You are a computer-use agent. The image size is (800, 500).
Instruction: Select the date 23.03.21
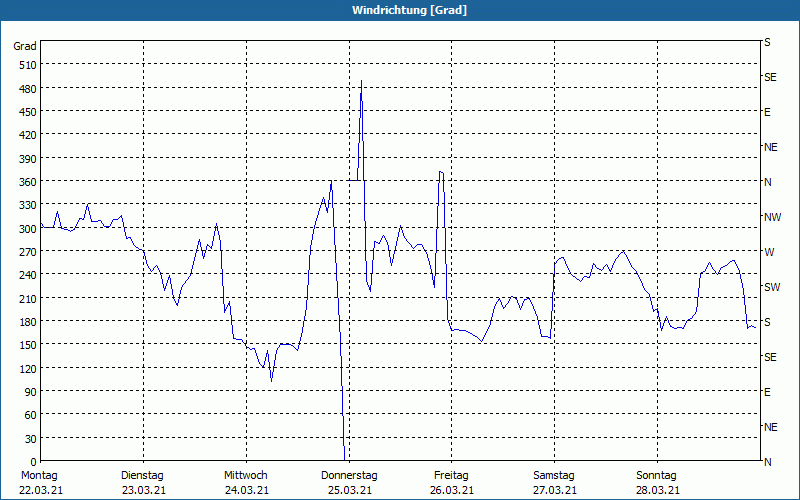pos(144,491)
